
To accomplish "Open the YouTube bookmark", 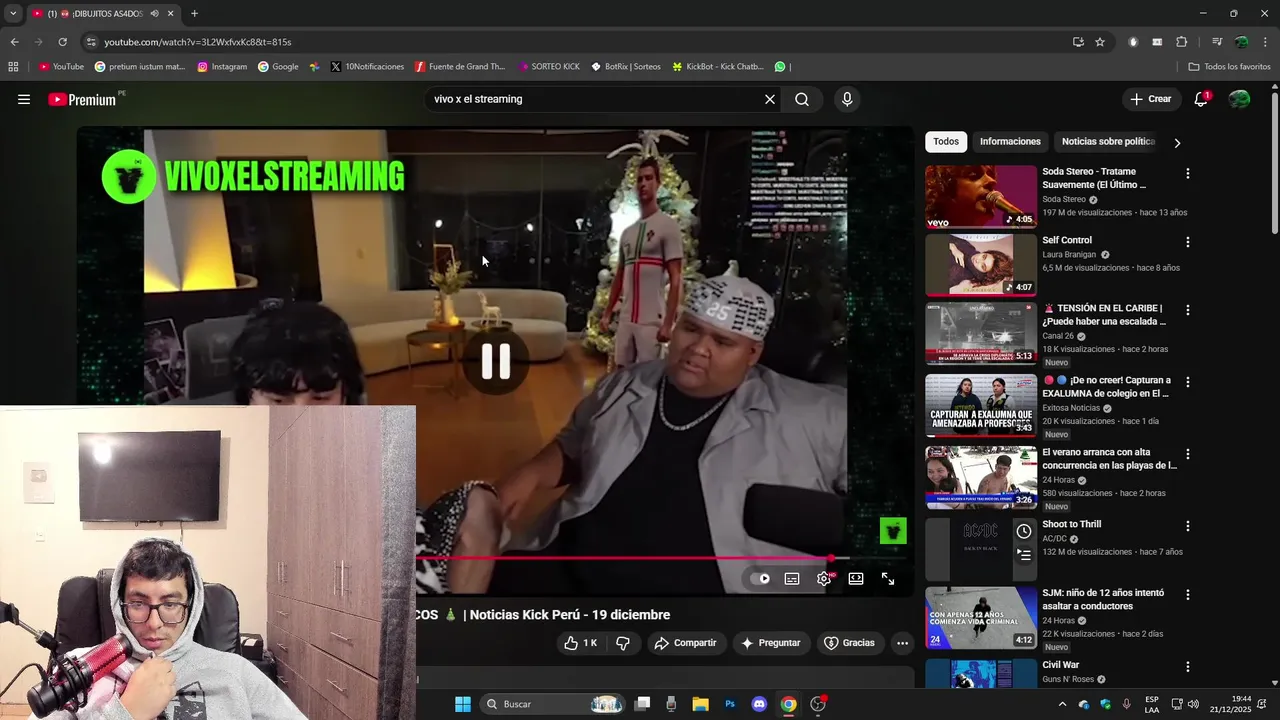I will pos(61,67).
